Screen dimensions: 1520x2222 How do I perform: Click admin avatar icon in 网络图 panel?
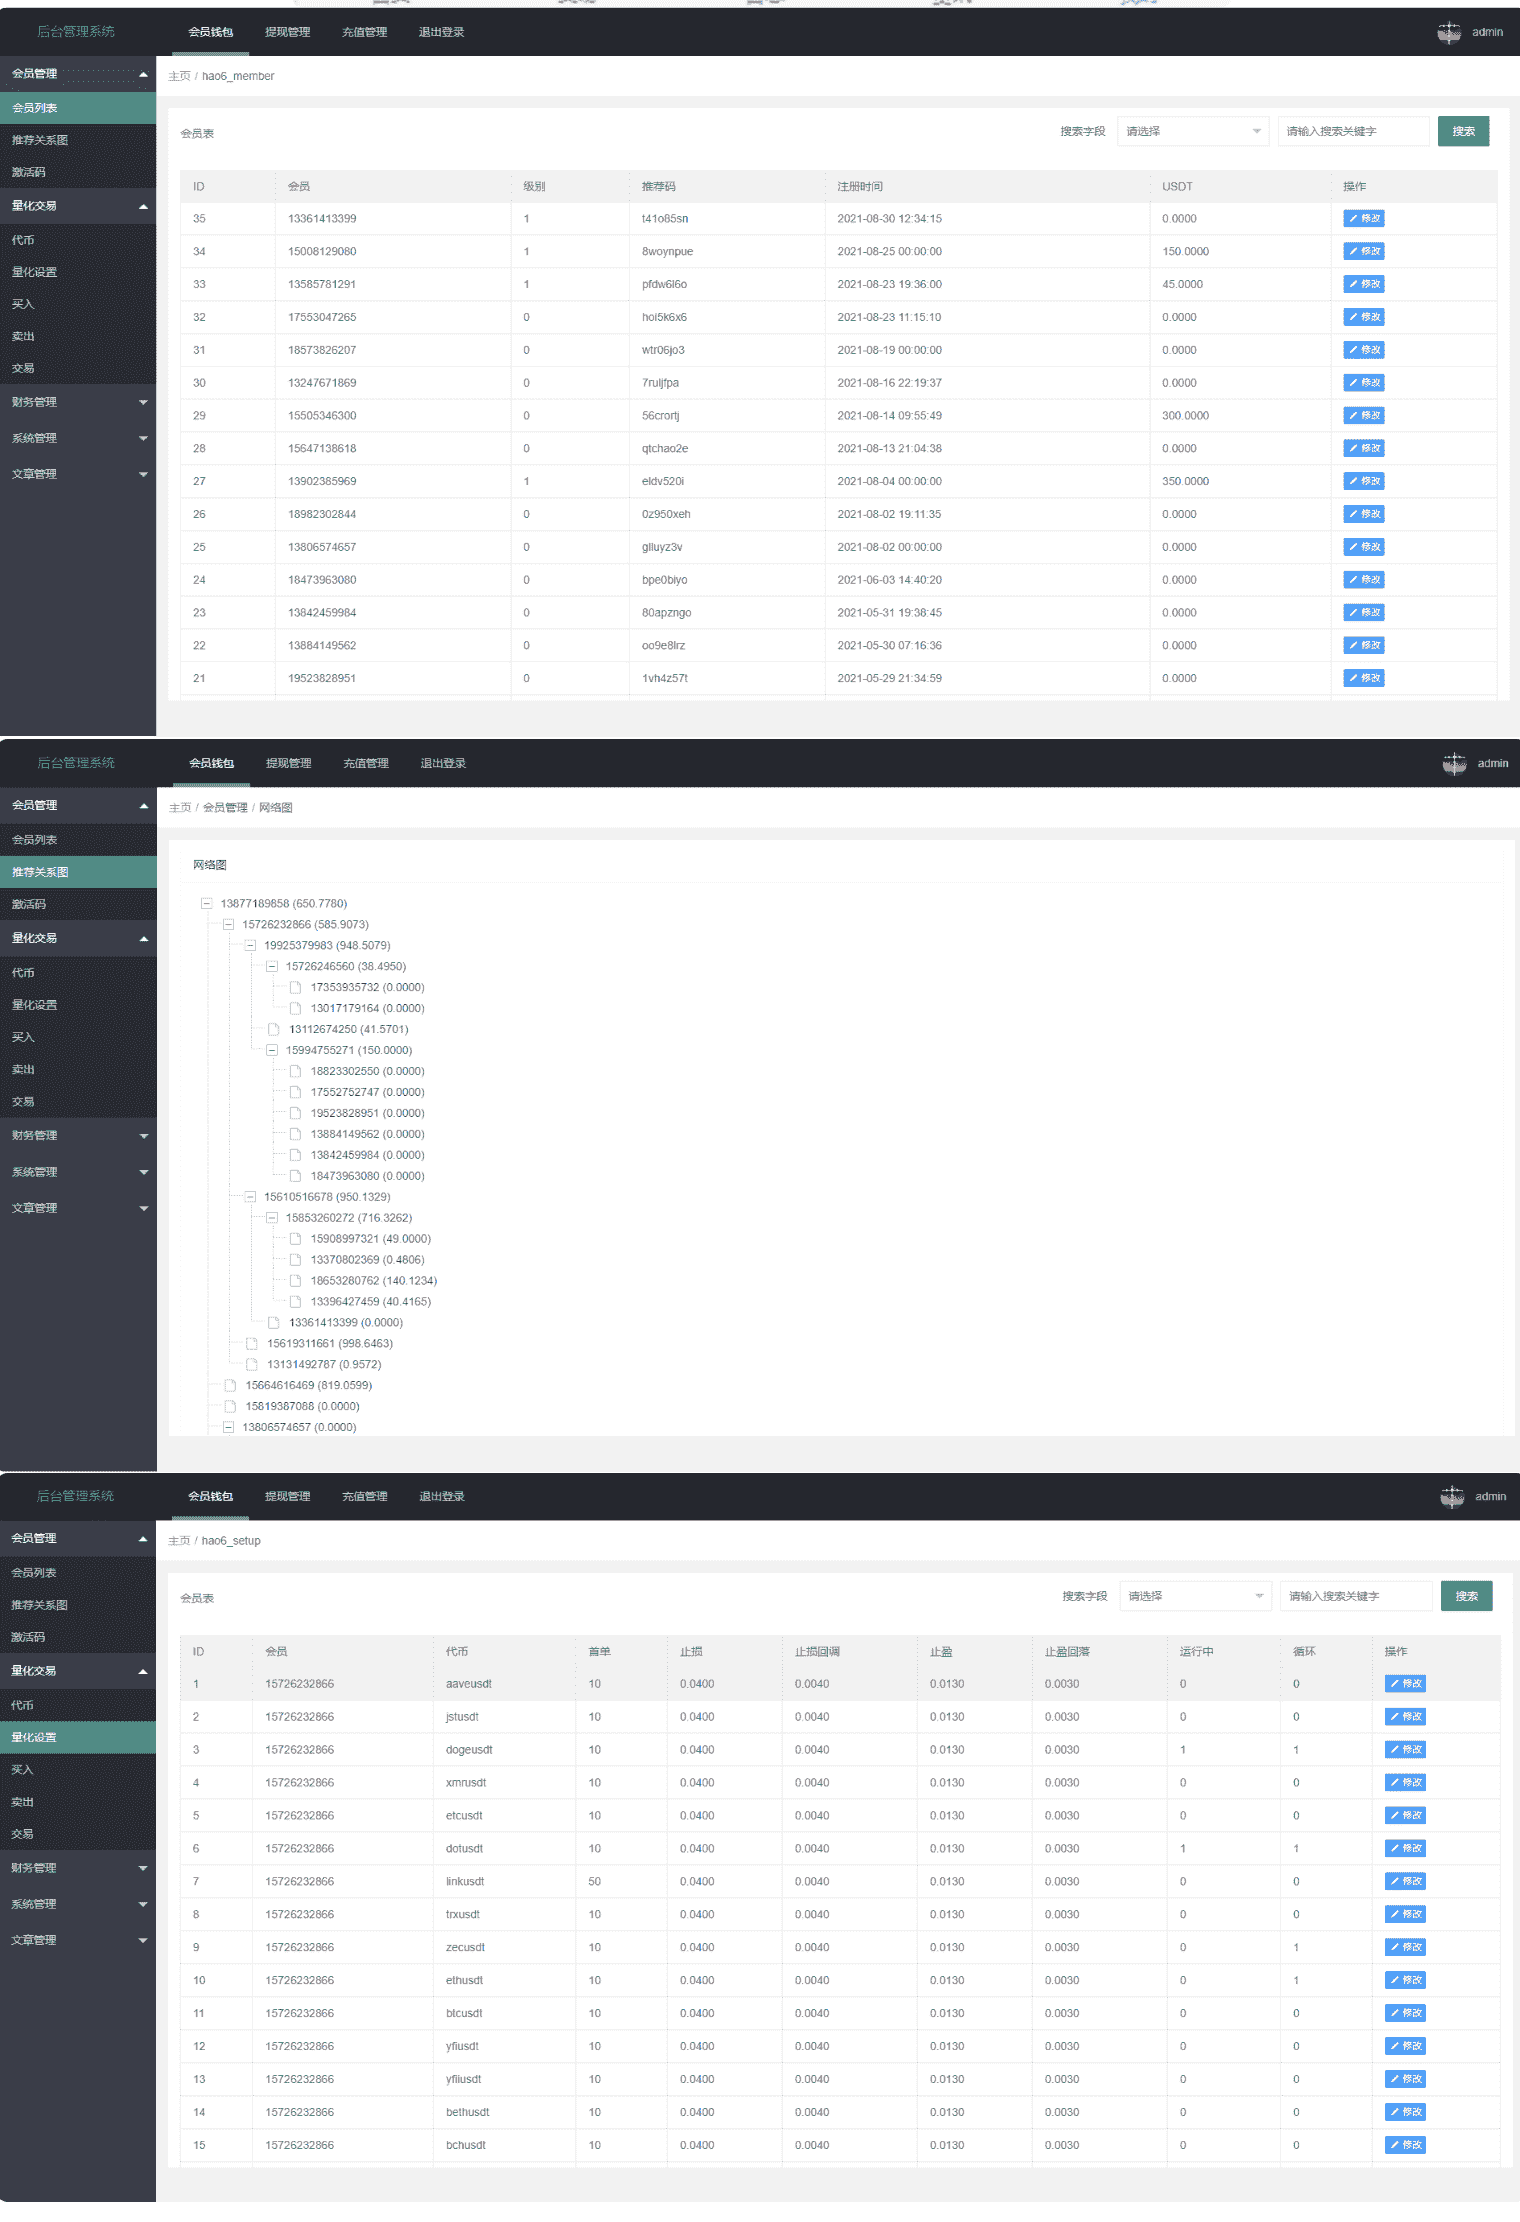tap(1454, 764)
